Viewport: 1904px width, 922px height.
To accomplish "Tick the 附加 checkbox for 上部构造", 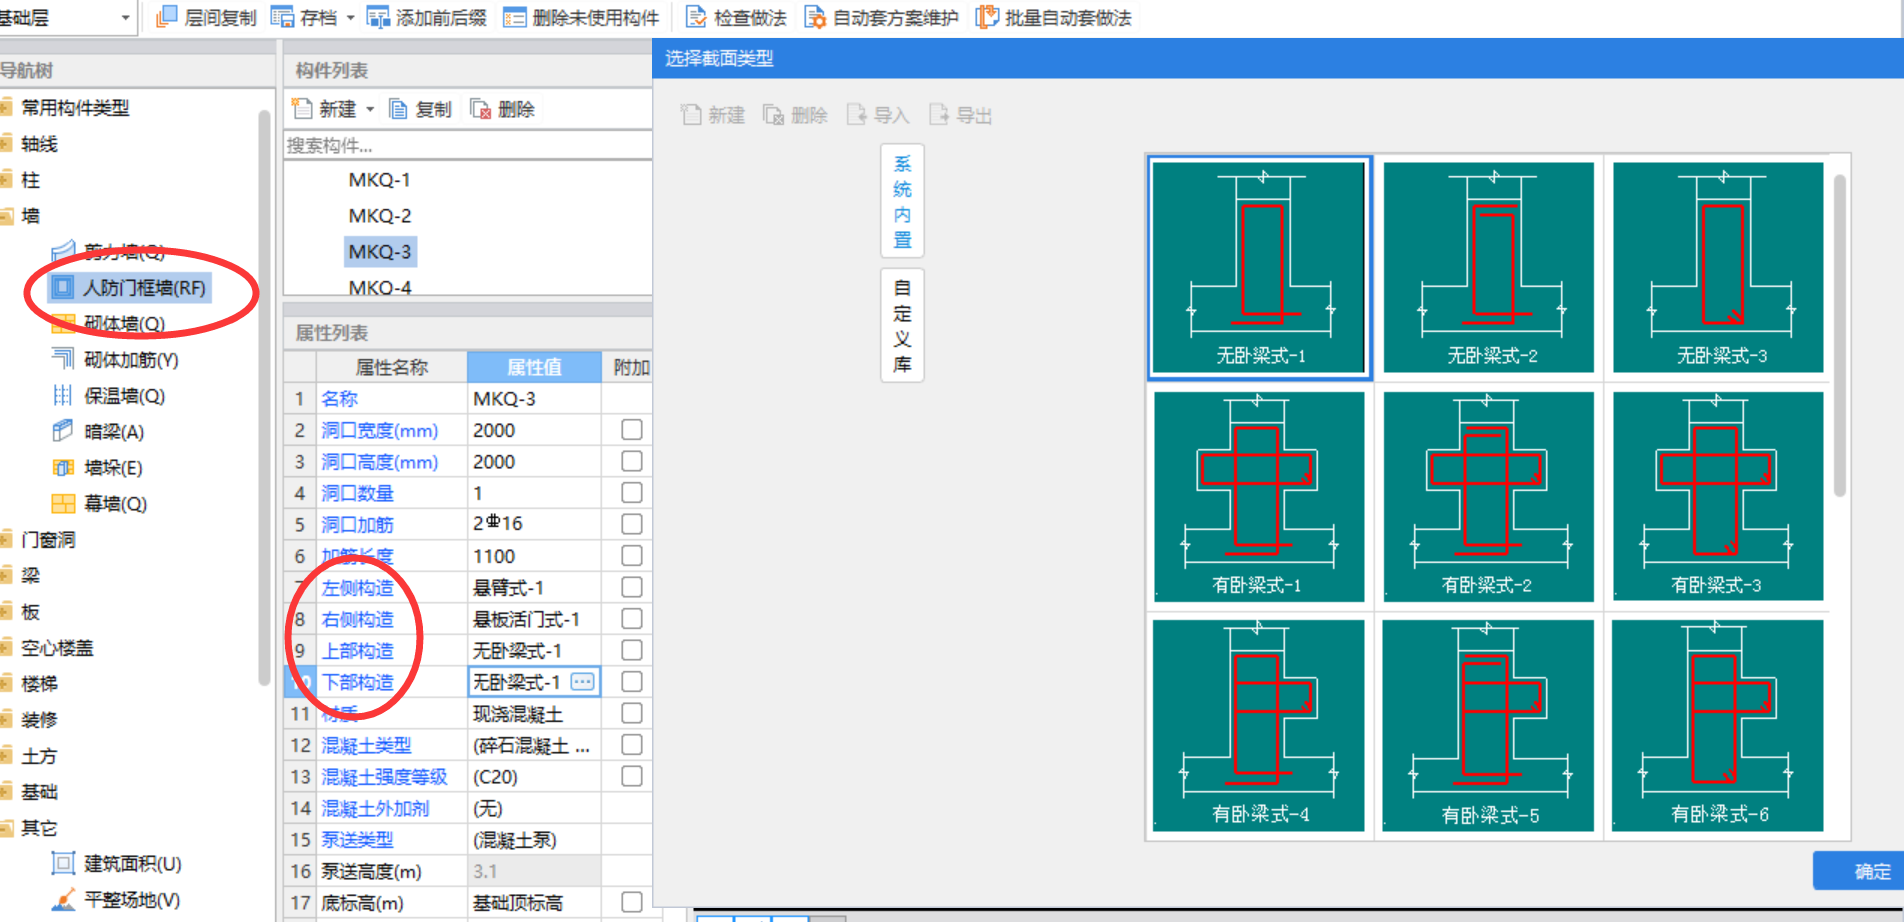I will tap(632, 650).
